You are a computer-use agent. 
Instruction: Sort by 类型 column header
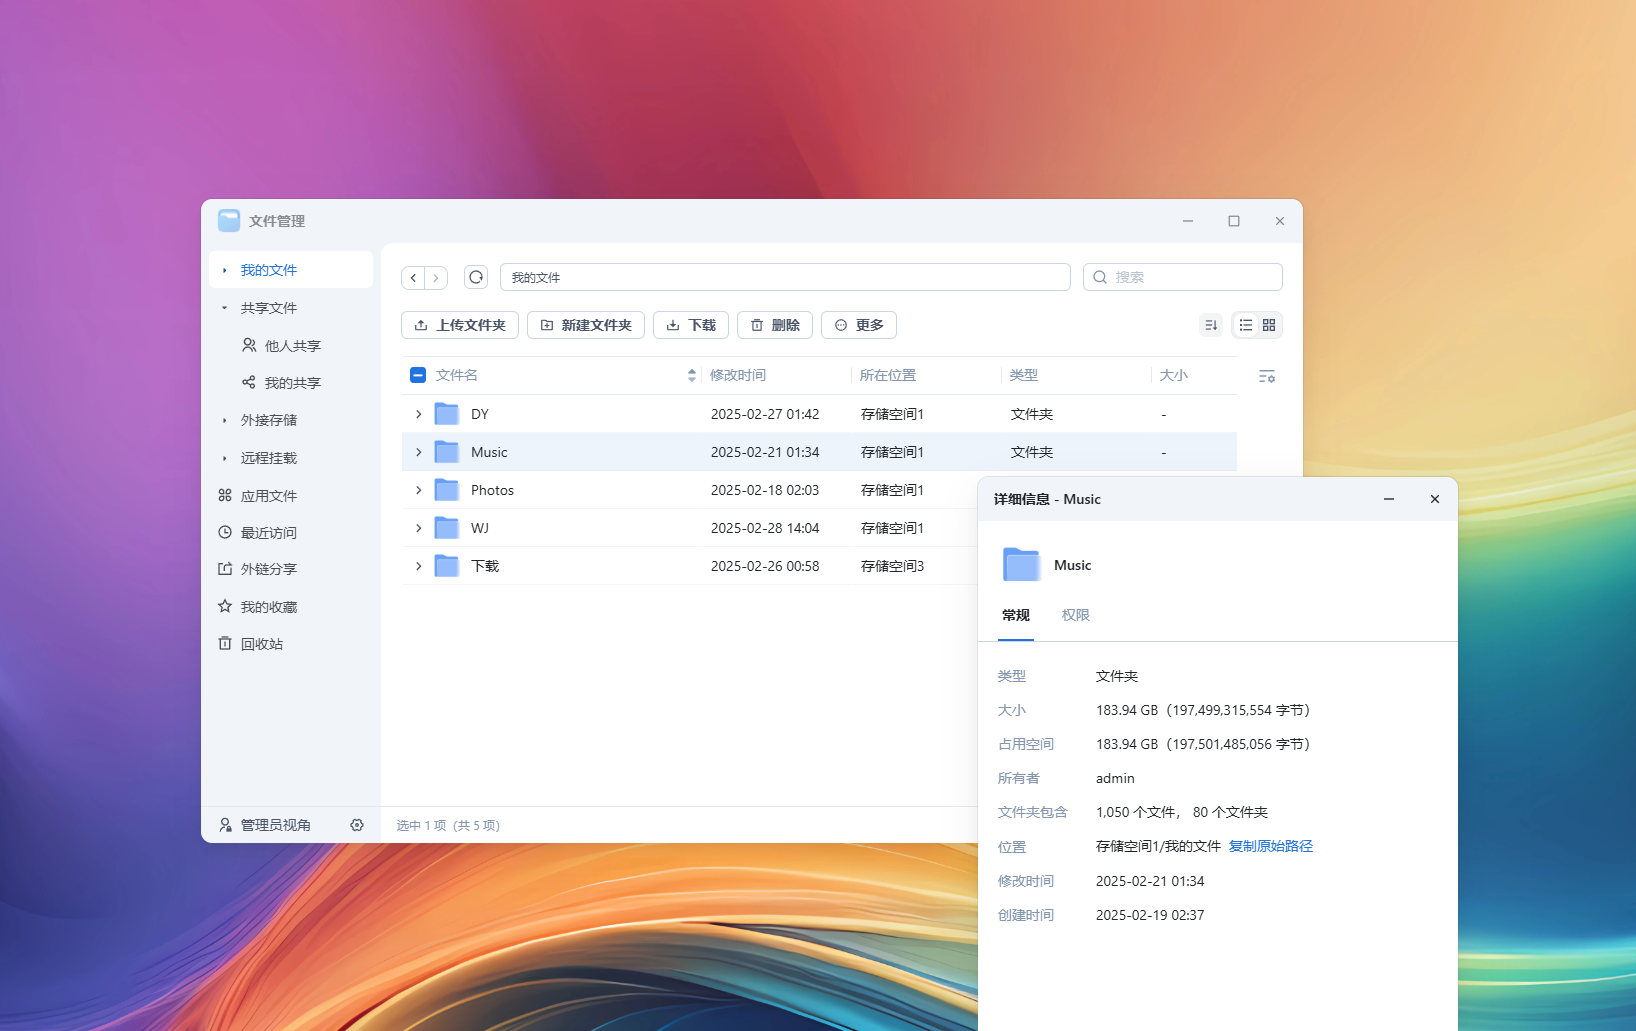point(1024,375)
